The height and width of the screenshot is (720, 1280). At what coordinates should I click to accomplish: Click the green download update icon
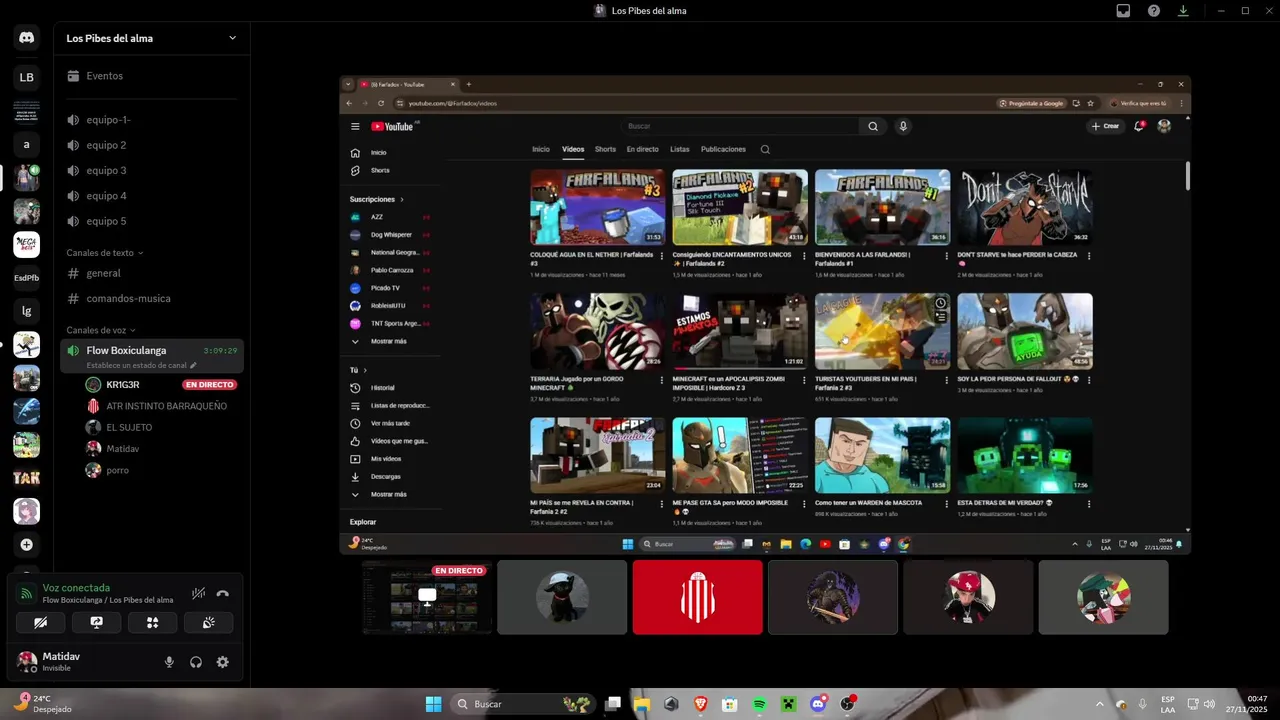[1183, 11]
